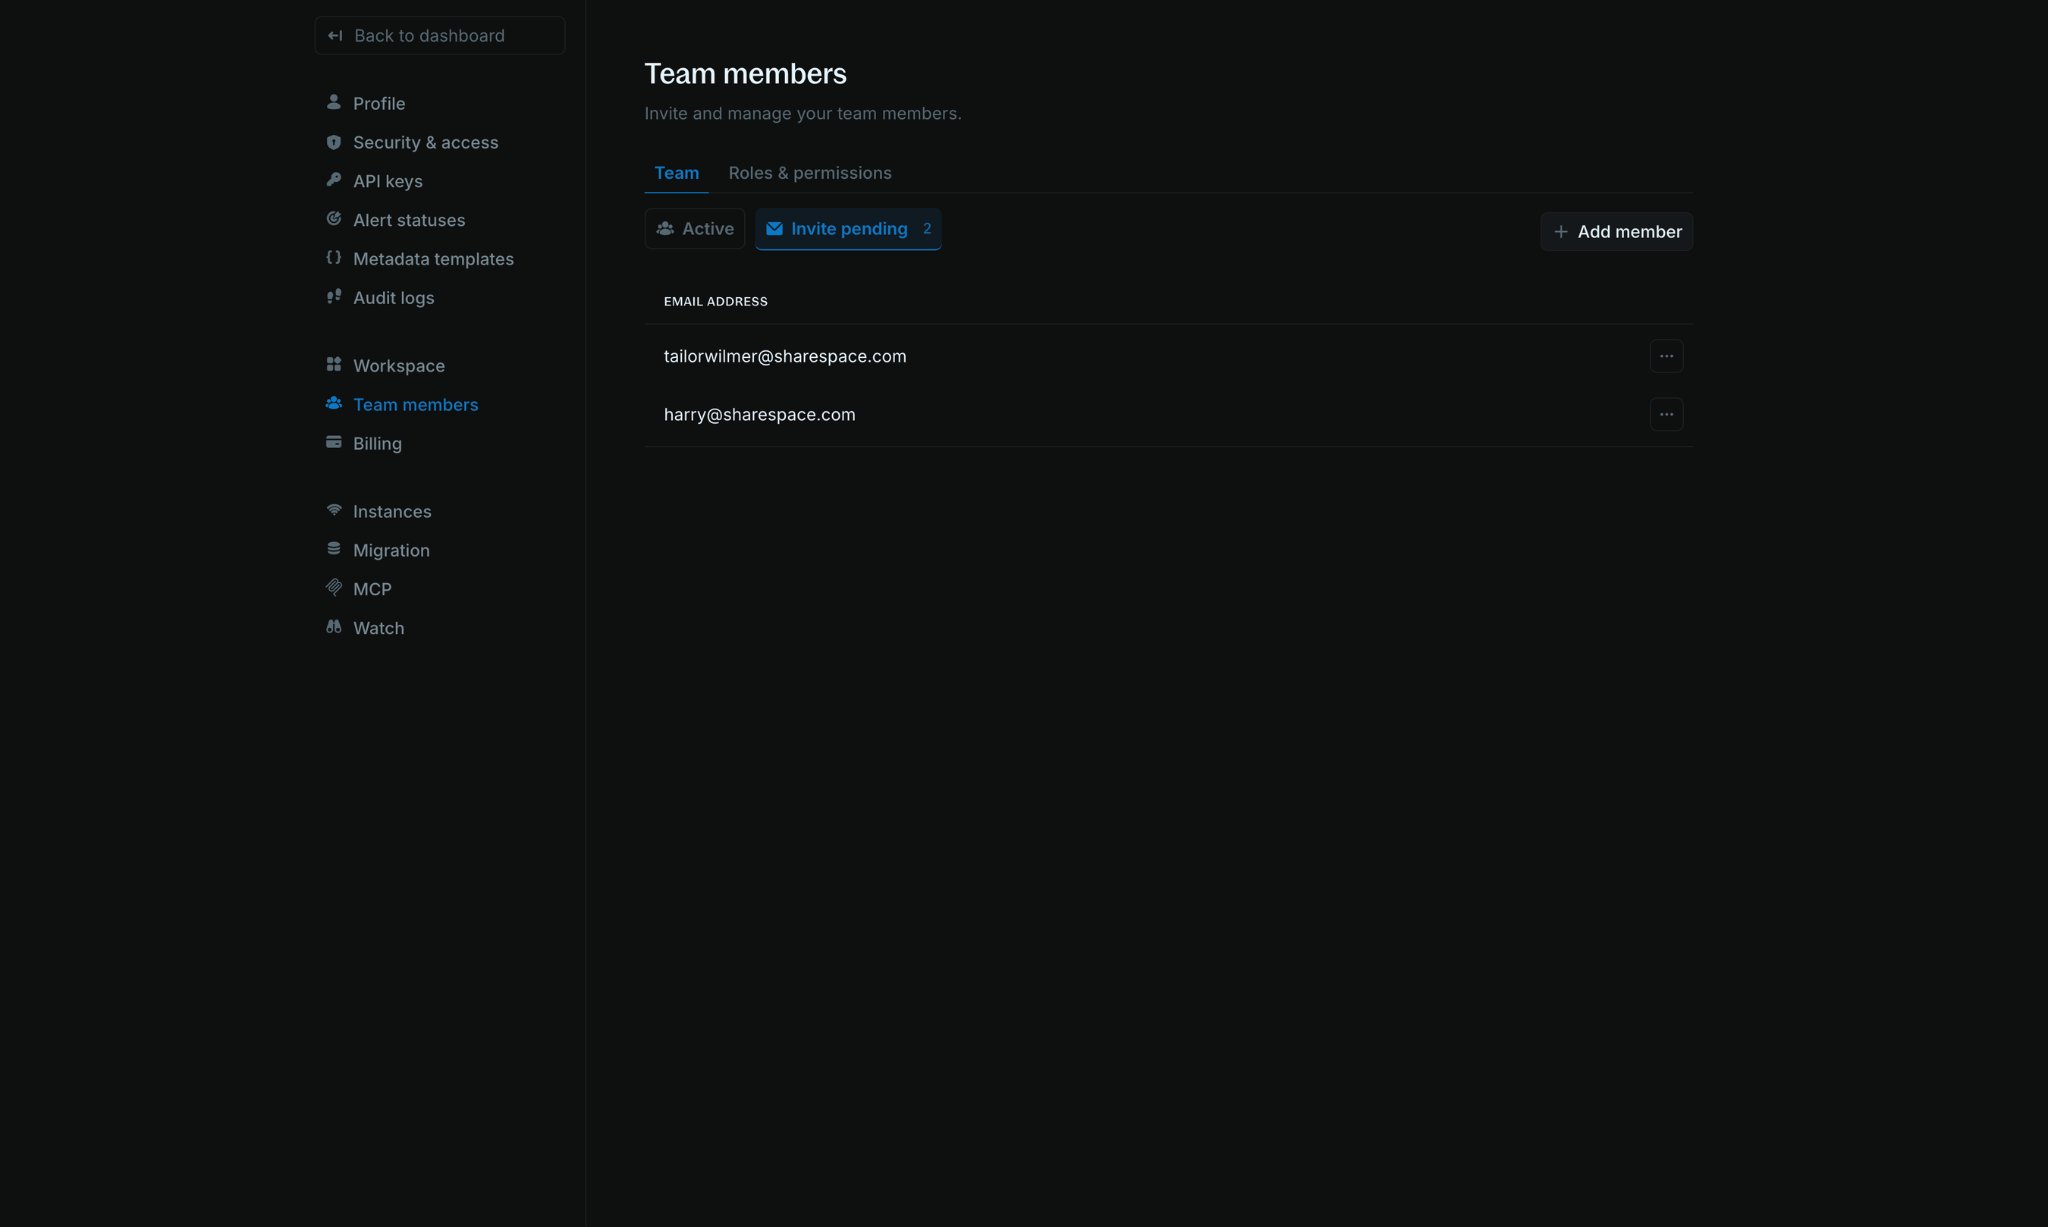Click the Alert statuses icon
This screenshot has width=2048, height=1227.
pos(334,219)
